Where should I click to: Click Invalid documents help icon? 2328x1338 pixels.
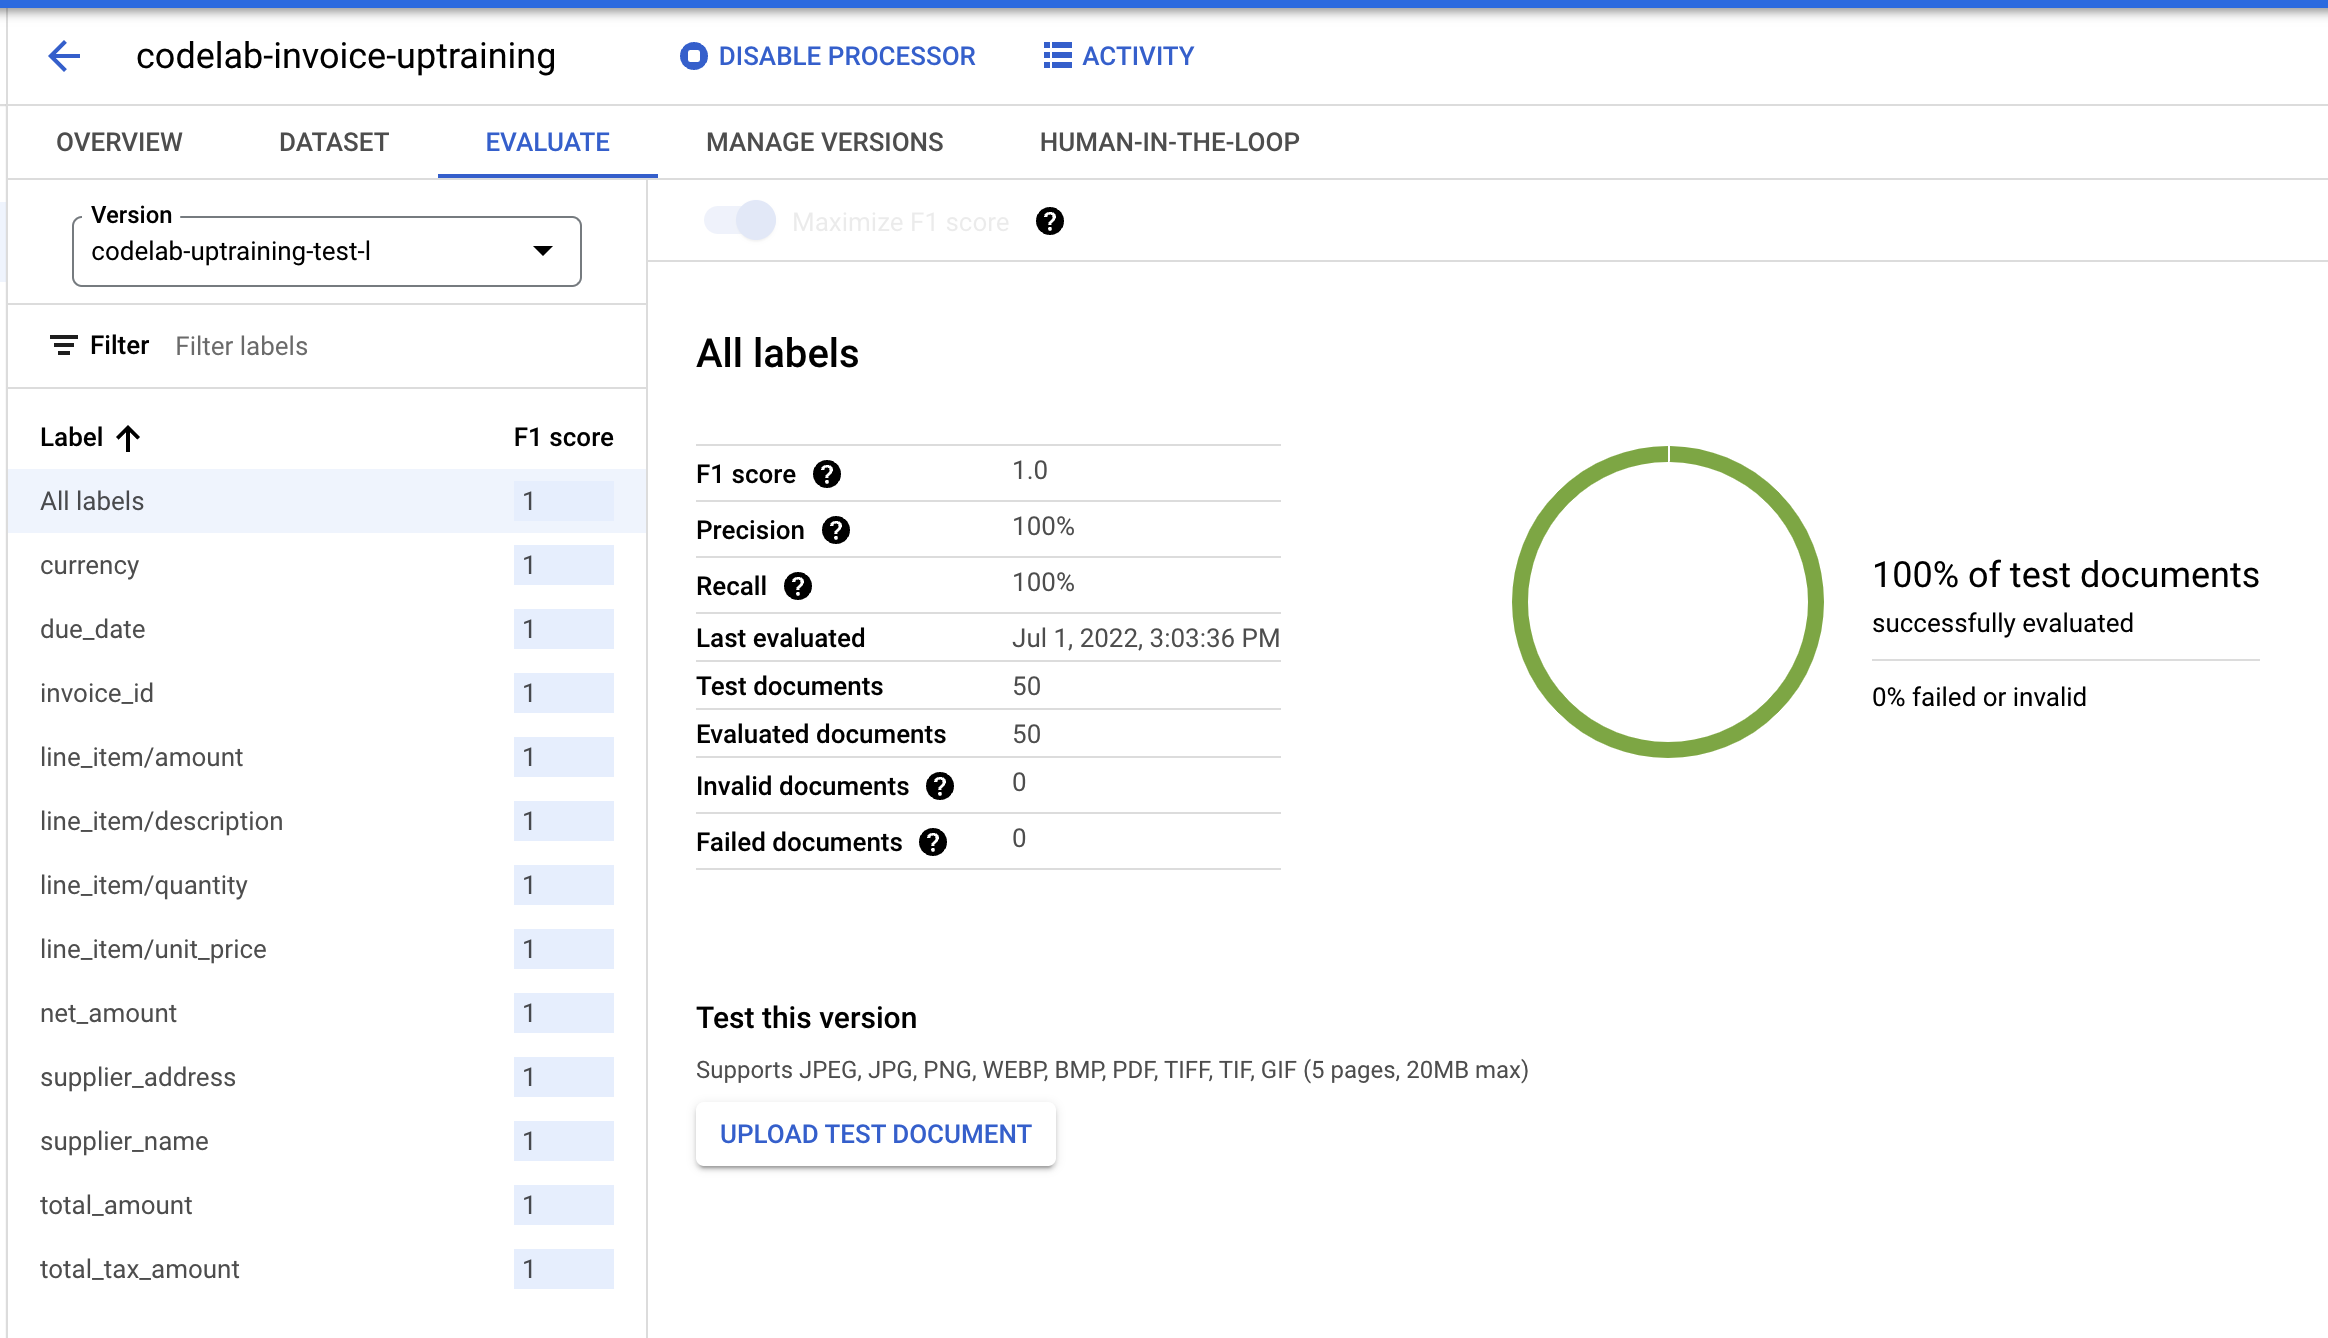click(x=939, y=786)
